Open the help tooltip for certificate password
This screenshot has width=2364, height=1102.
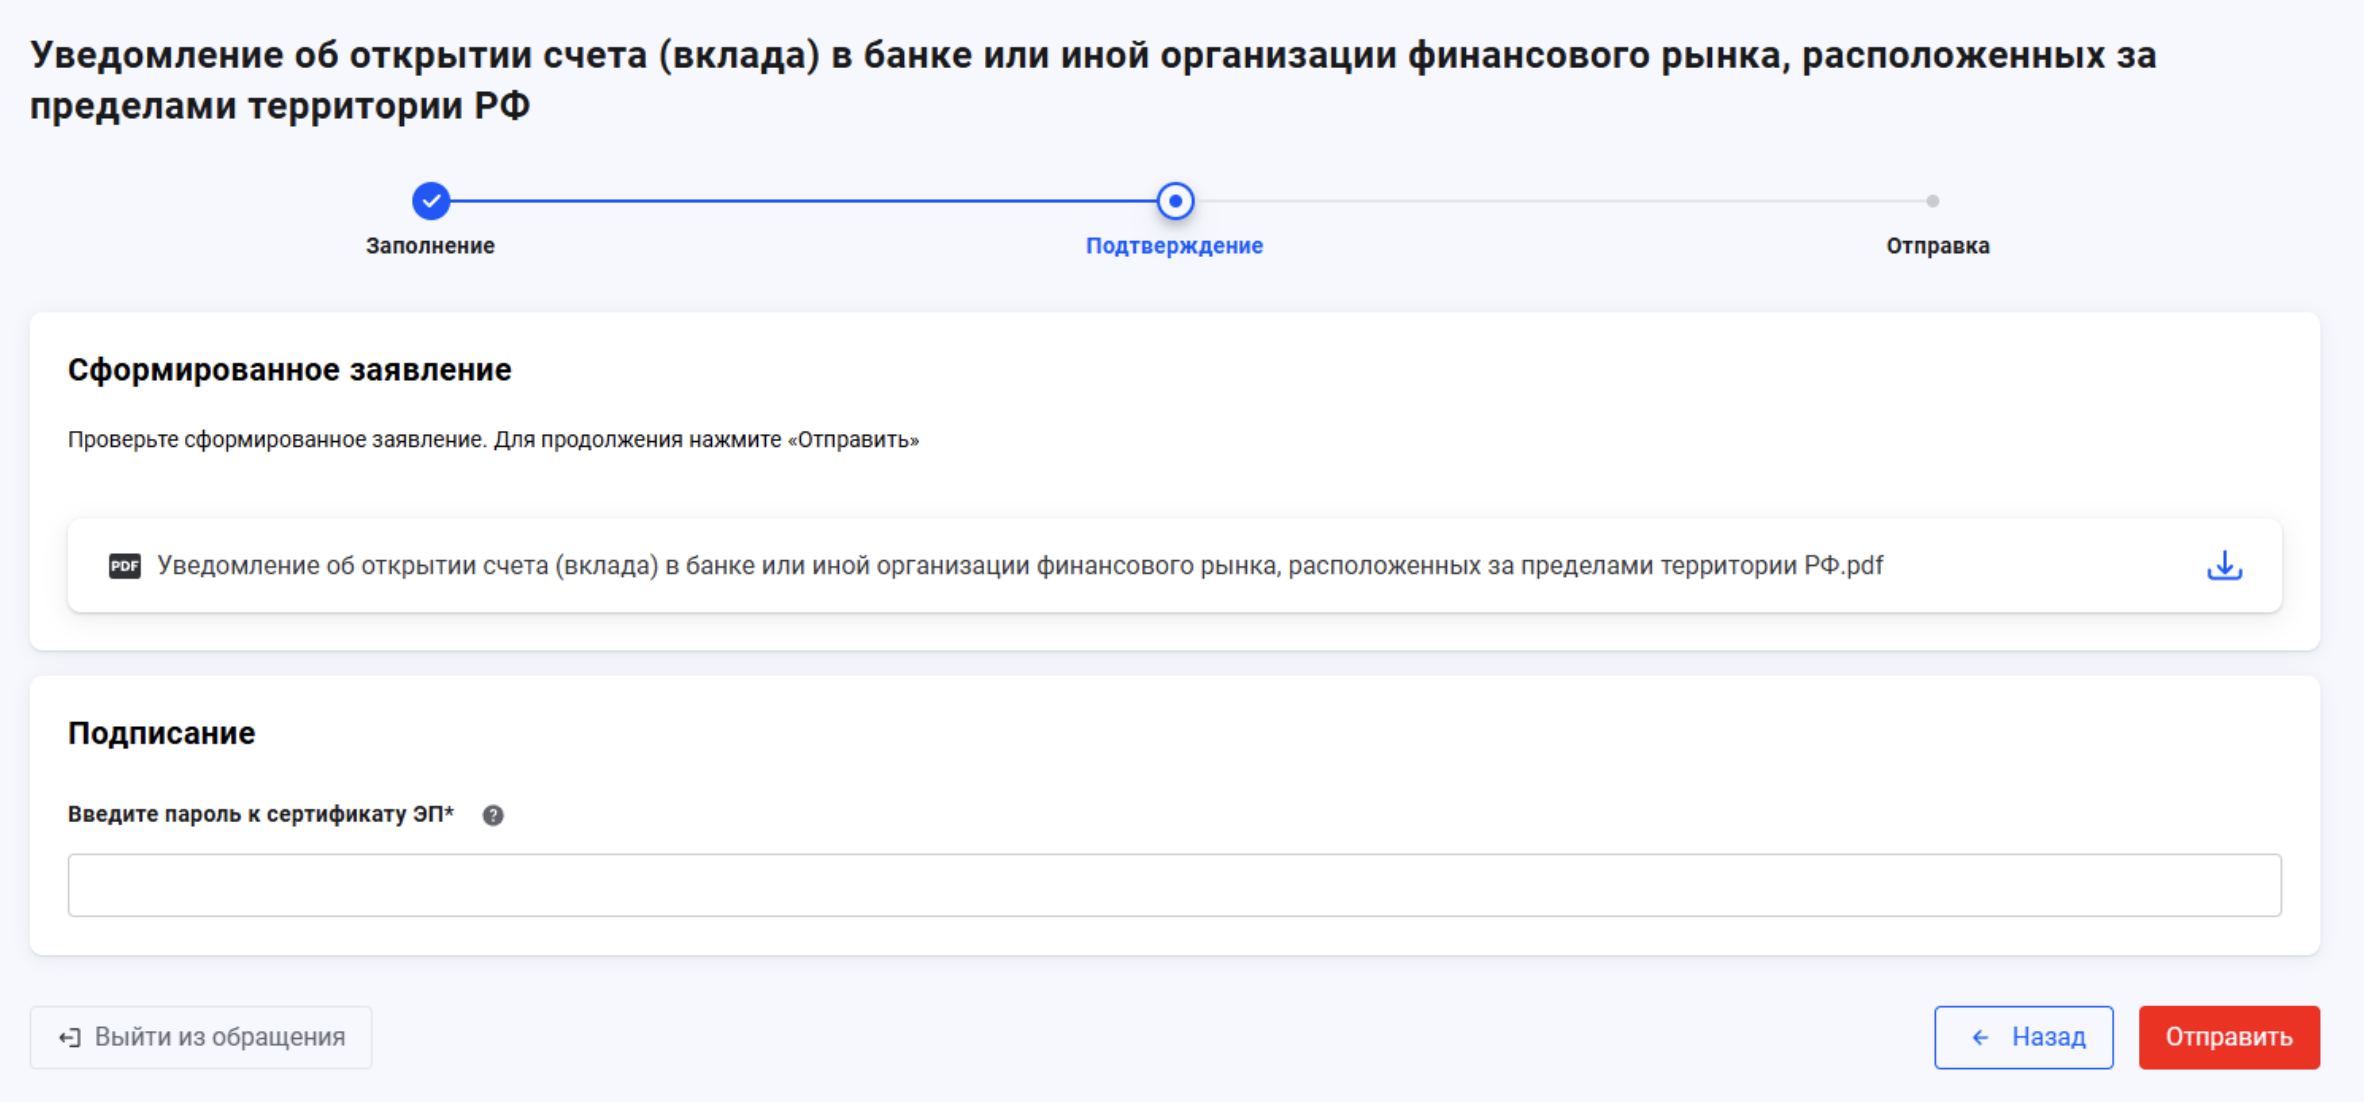[x=493, y=815]
